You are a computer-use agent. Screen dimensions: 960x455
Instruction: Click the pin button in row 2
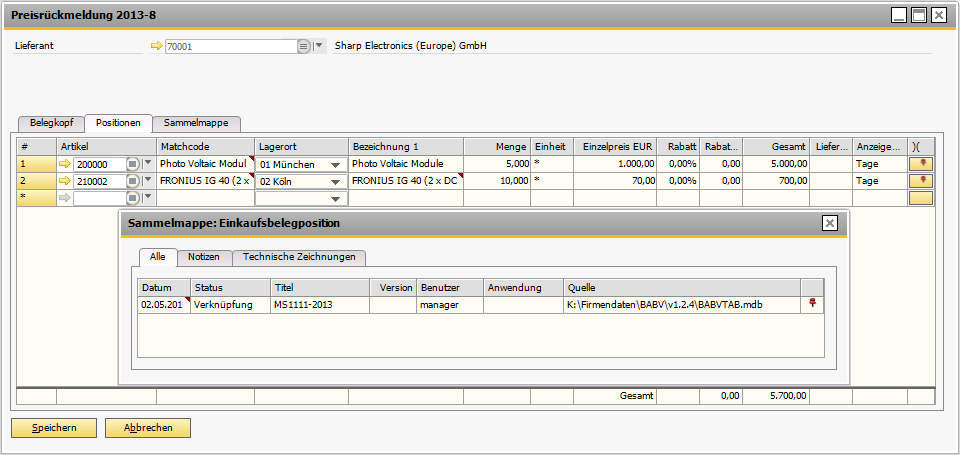pyautogui.click(x=920, y=181)
